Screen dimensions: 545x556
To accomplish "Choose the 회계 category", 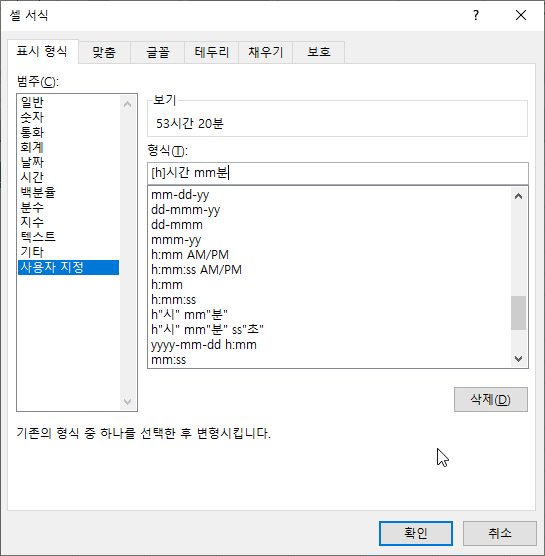I will pos(68,147).
